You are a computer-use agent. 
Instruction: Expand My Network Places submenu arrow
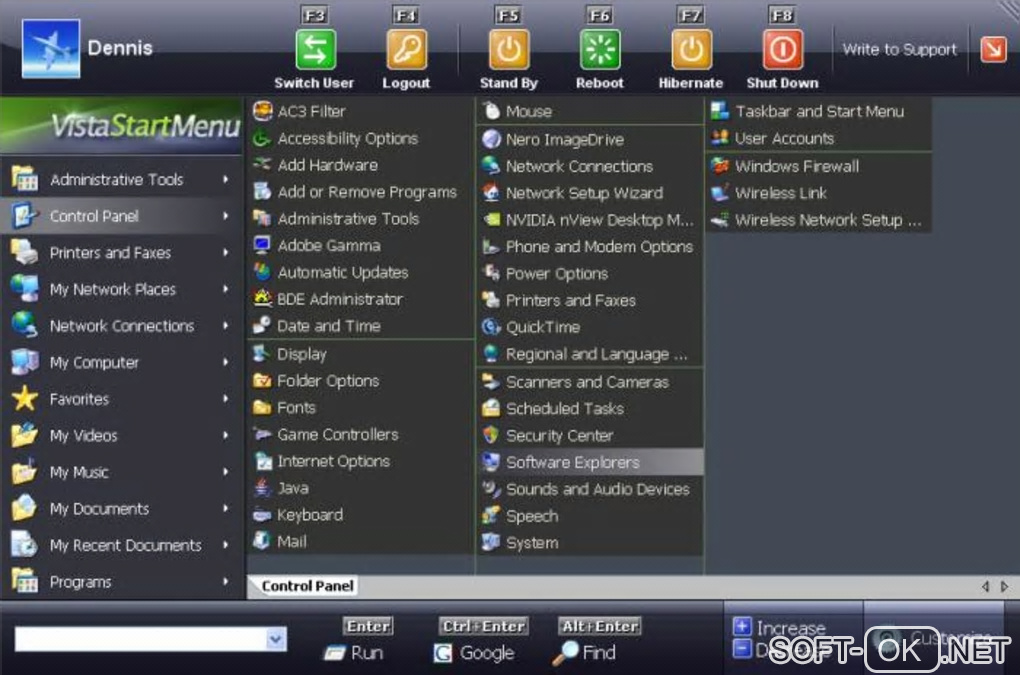[x=226, y=289]
